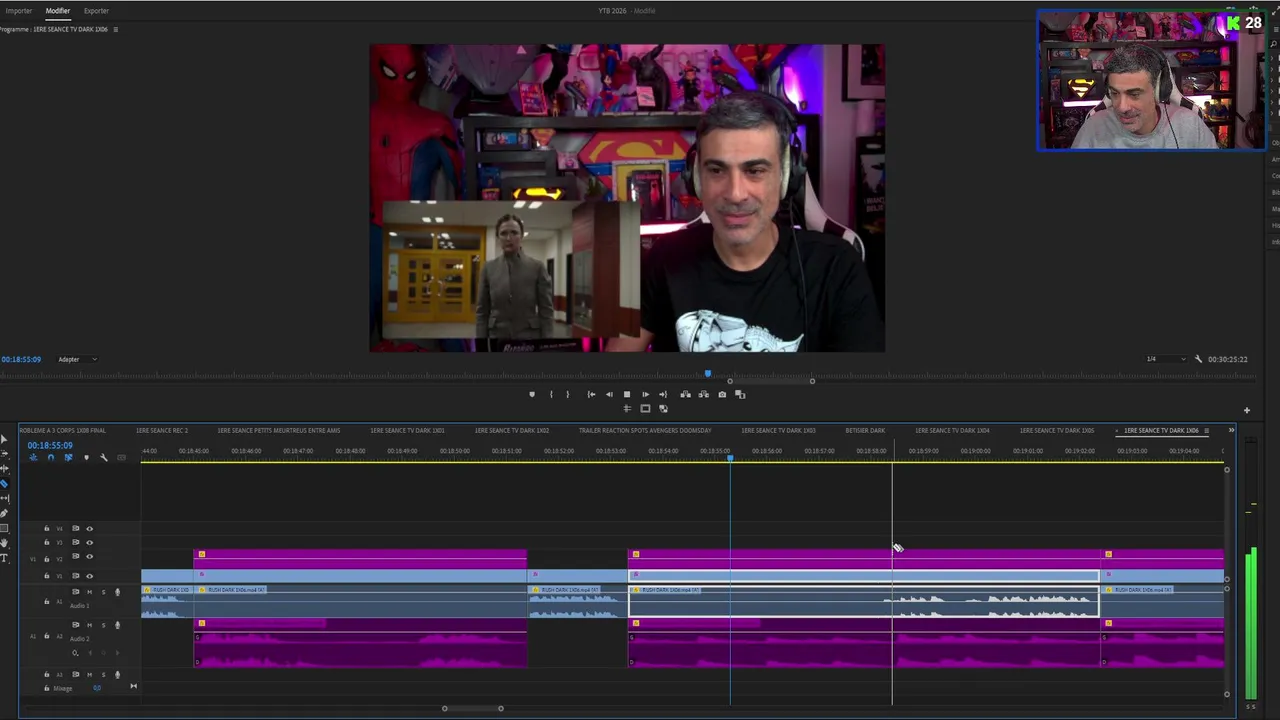
Task: Select the Rectangle tool
Action: pos(4,528)
